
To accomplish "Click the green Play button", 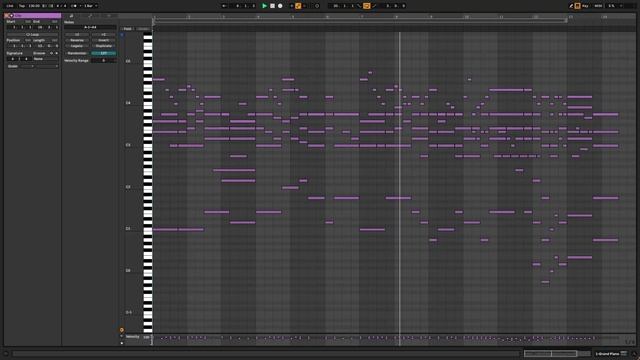I will click(x=264, y=6).
